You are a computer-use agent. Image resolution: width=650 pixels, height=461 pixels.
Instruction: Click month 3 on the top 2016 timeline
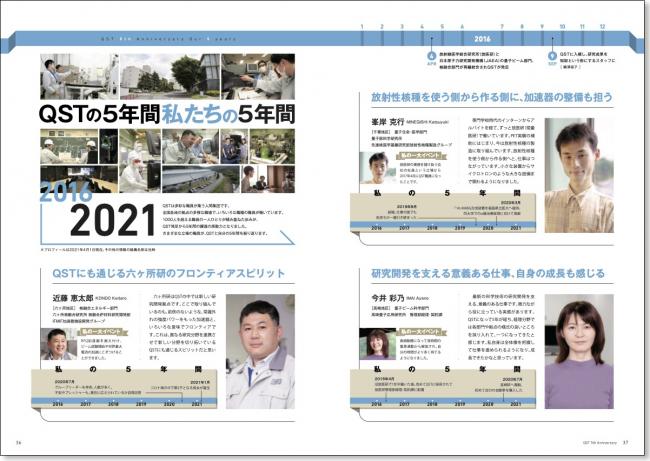[402, 27]
